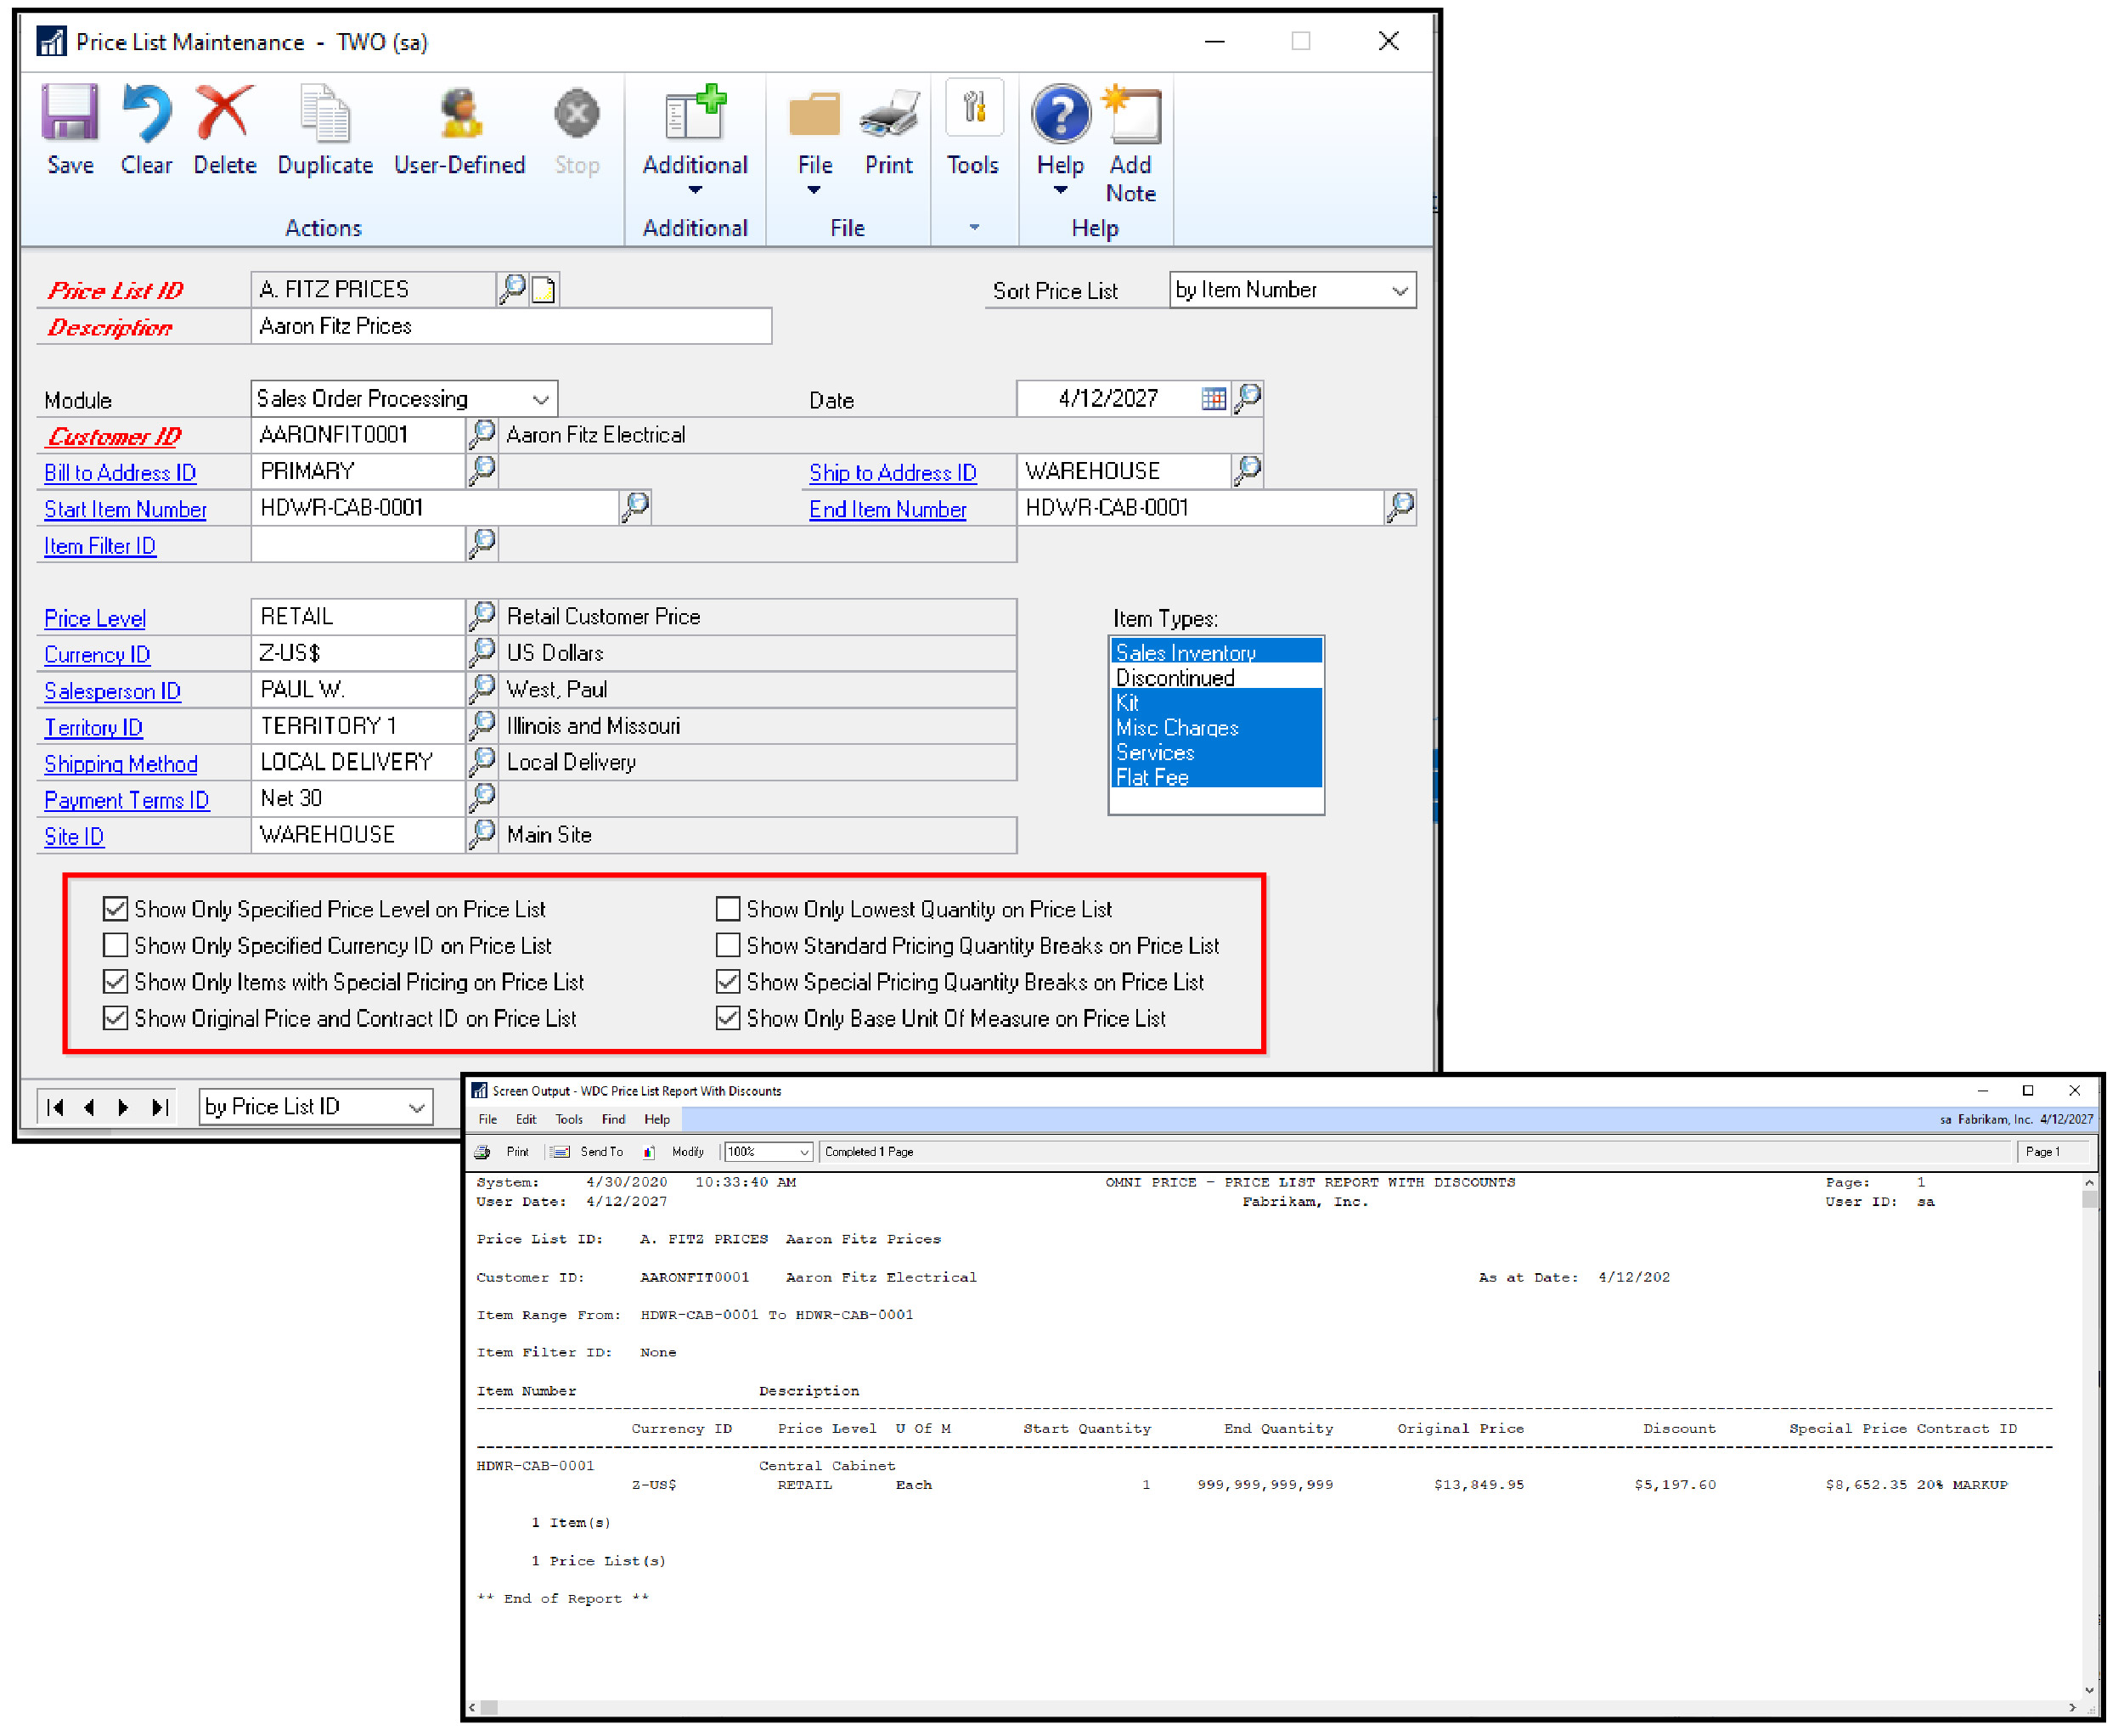2124x1736 pixels.
Task: Click the Help question mark icon
Action: pyautogui.click(x=1060, y=112)
